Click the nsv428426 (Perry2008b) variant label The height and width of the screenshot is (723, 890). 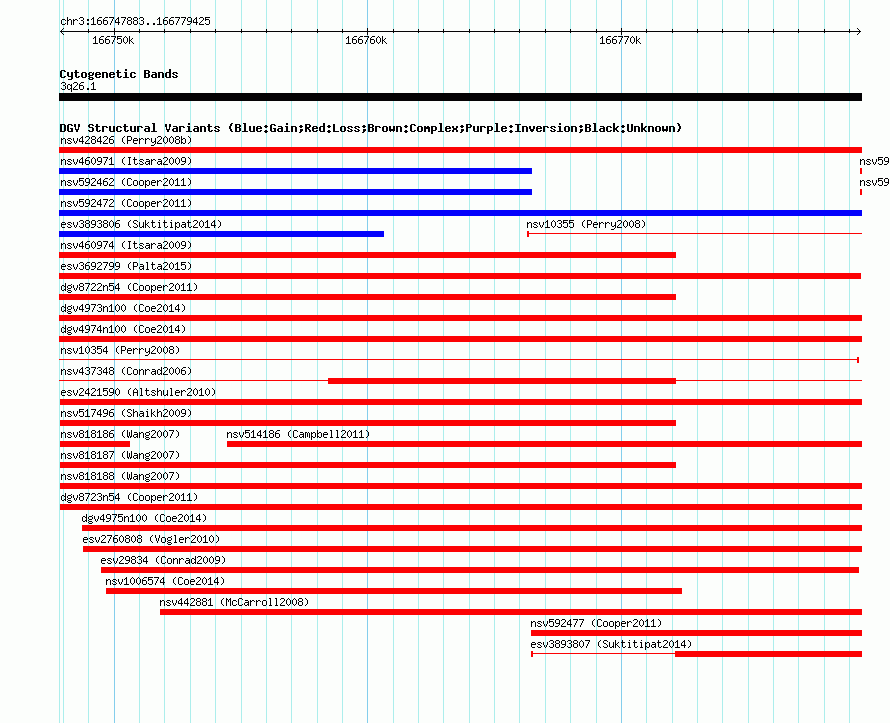click(x=126, y=140)
